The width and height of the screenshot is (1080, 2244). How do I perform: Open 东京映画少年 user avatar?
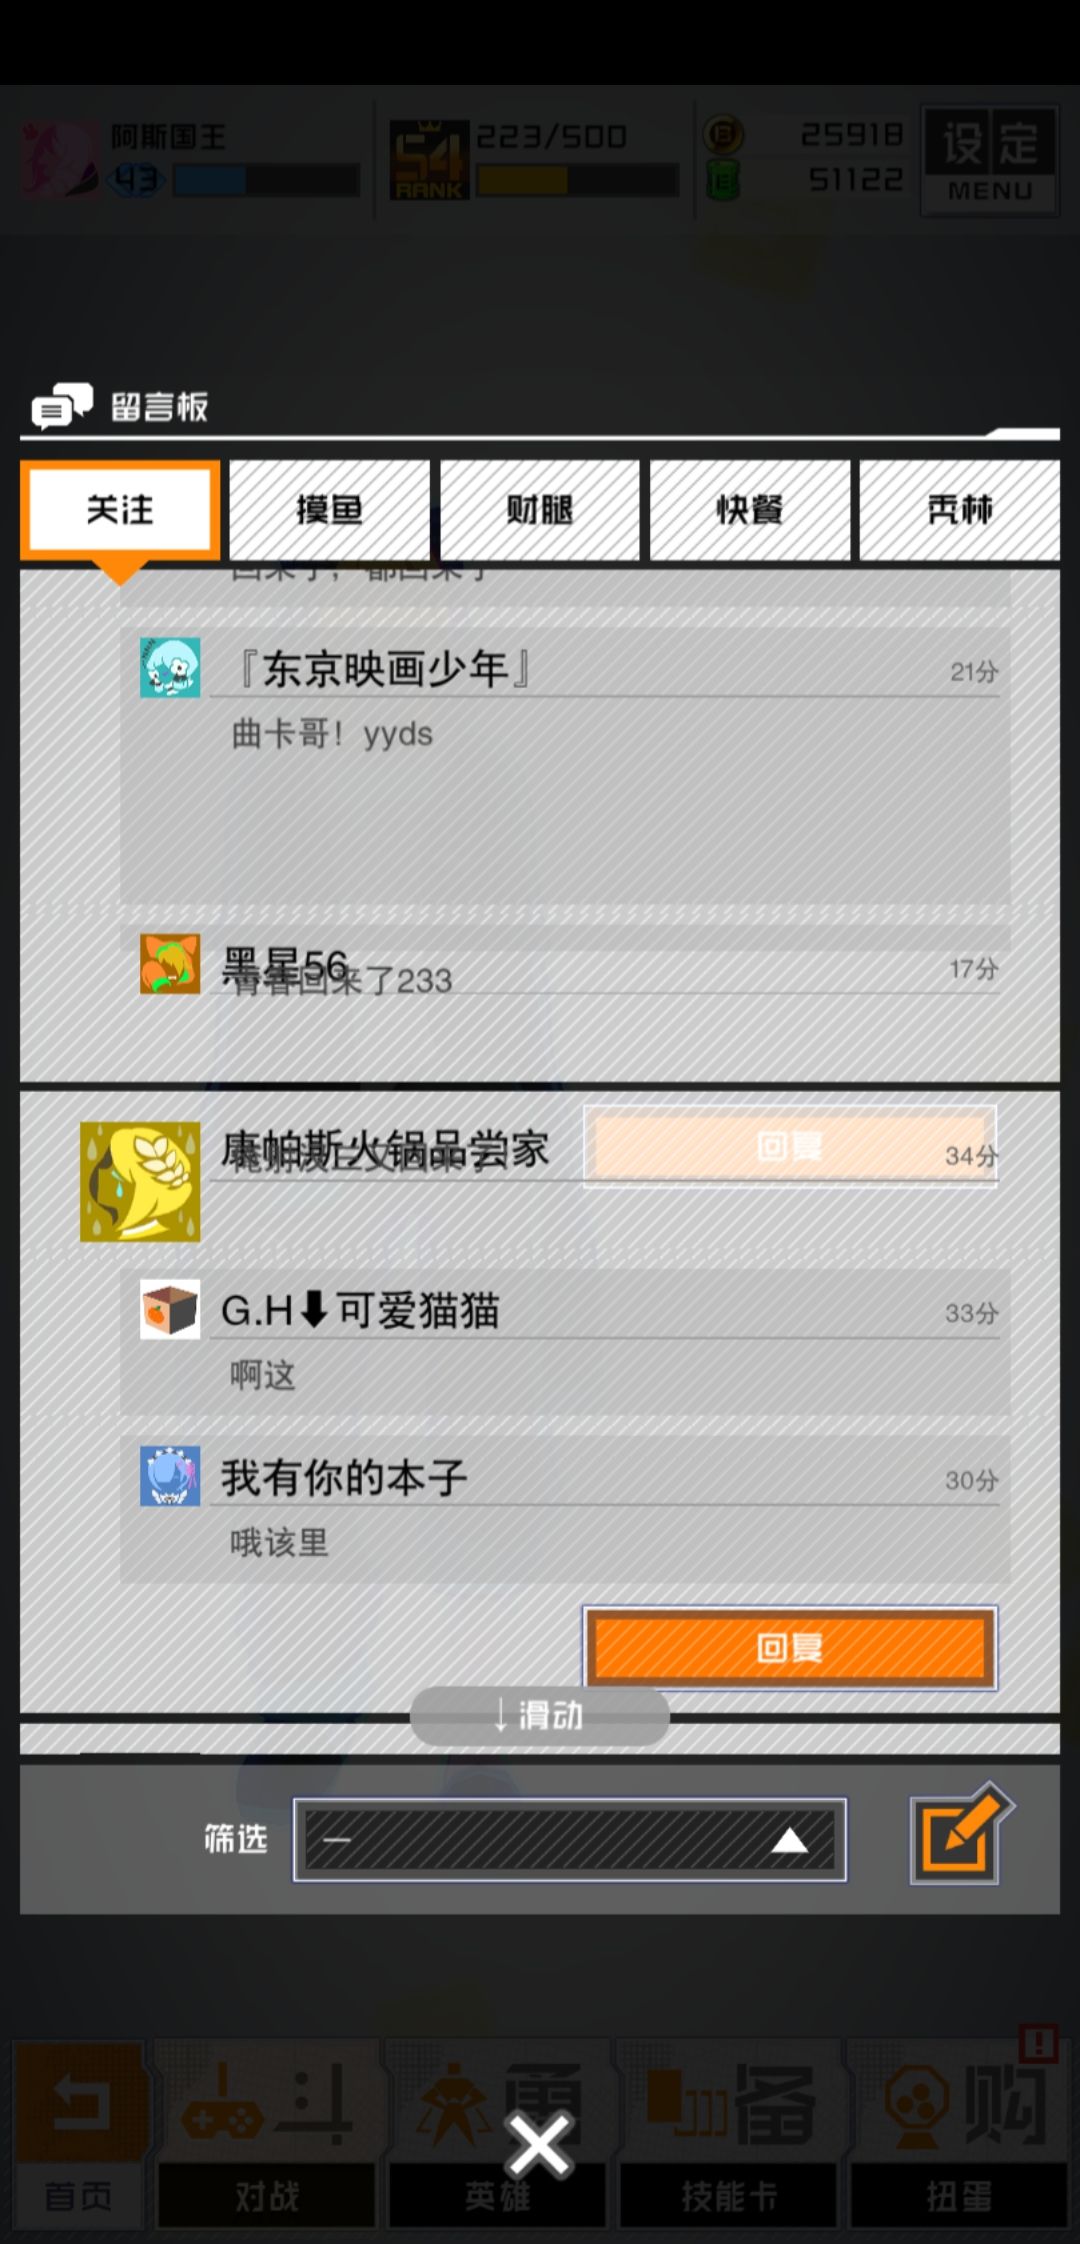170,667
